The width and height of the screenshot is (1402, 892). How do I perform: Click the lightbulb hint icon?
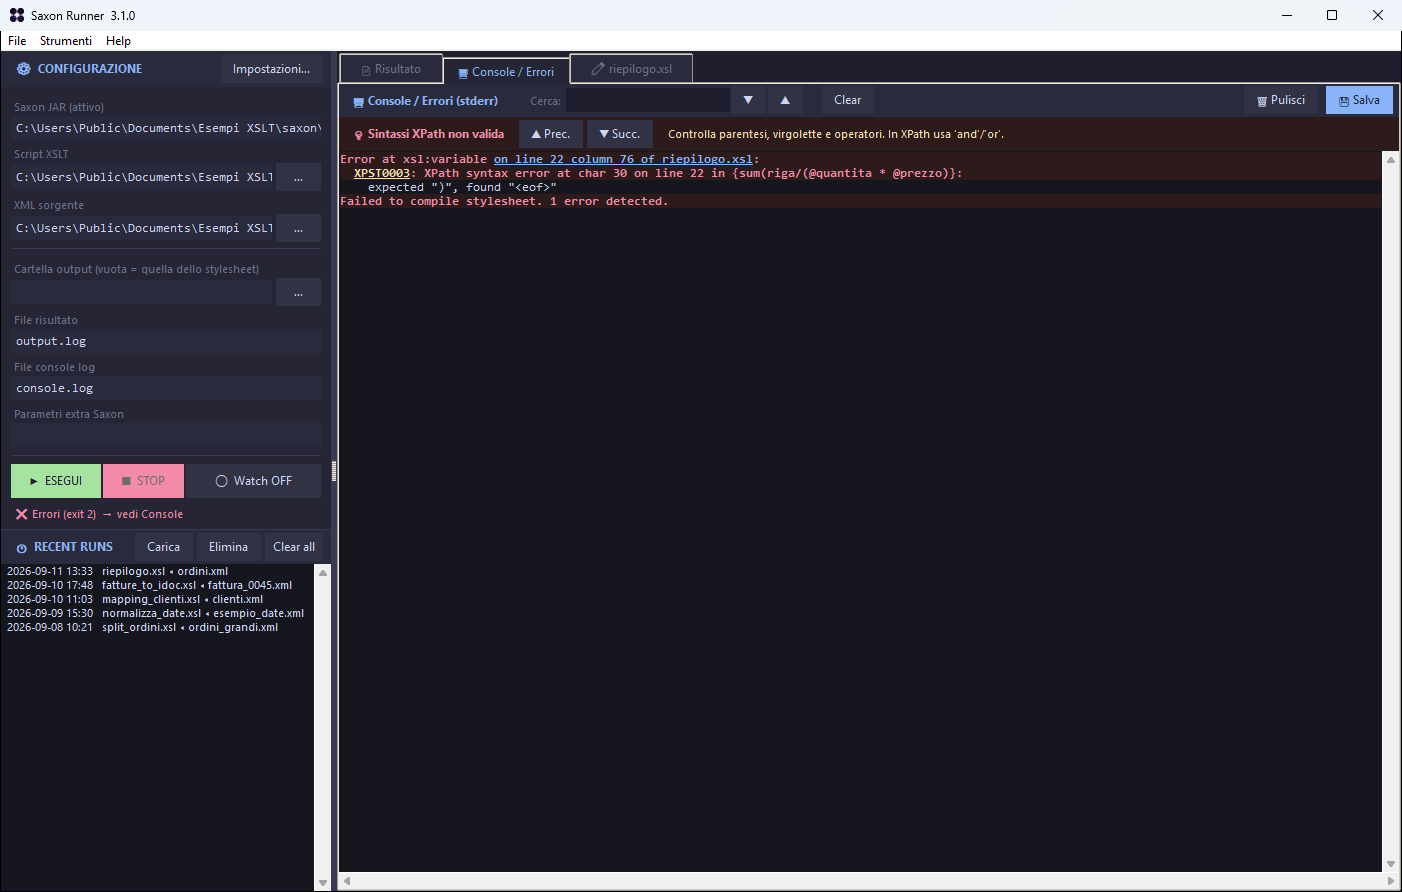[x=359, y=135]
